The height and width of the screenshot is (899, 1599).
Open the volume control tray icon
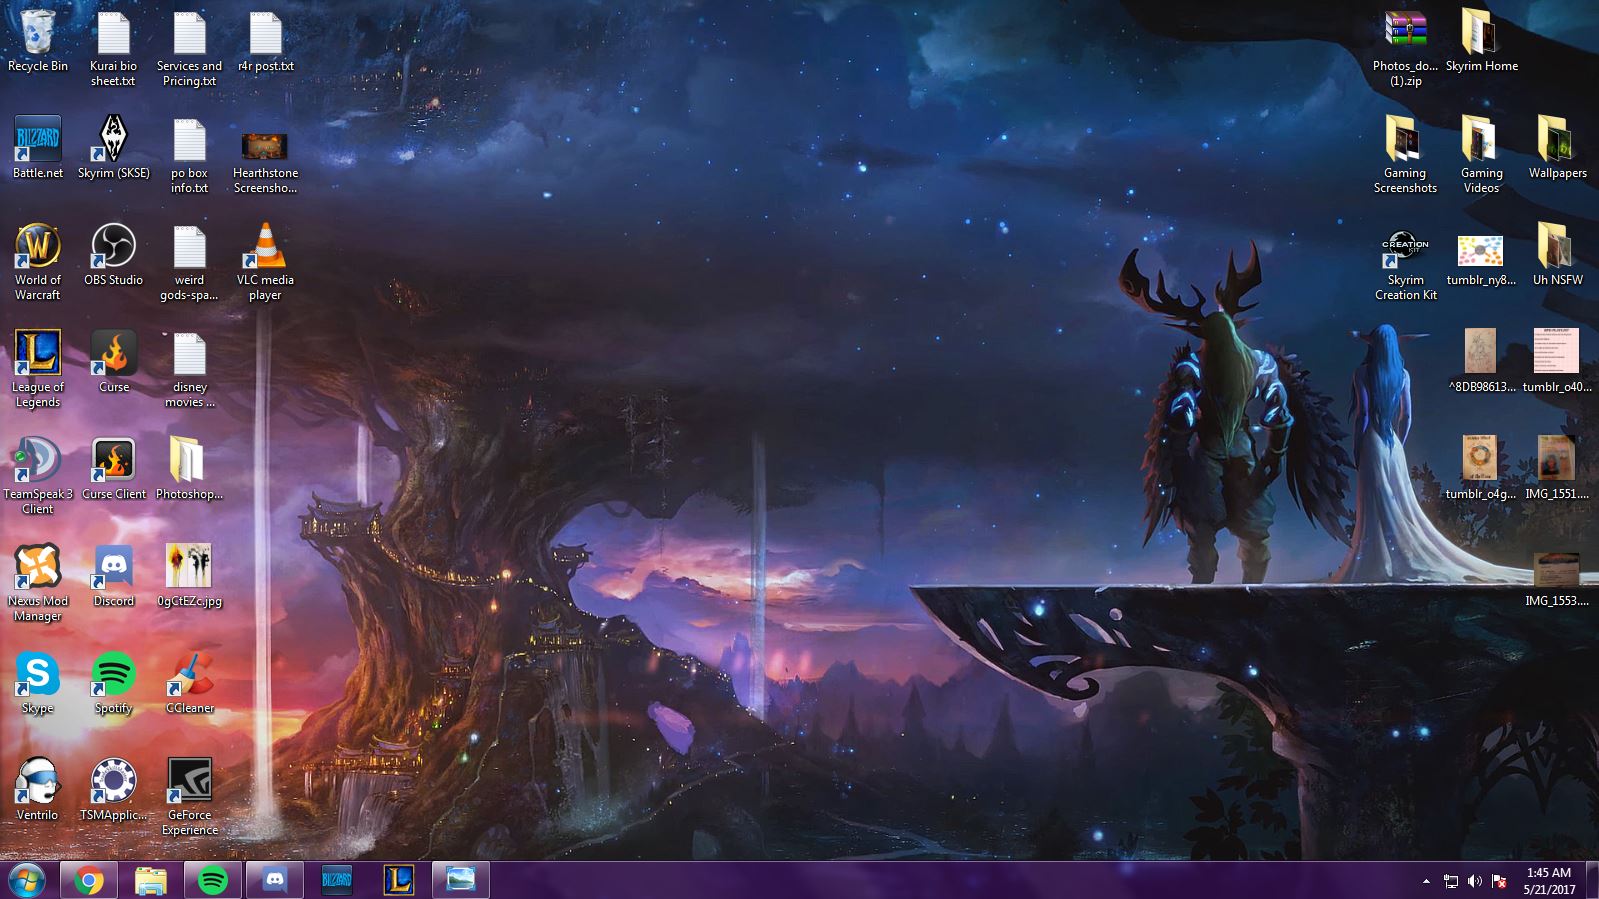tap(1475, 881)
